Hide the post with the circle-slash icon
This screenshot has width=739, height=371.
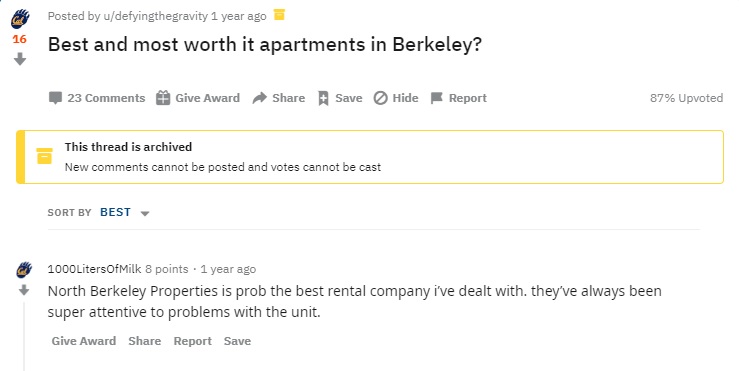(x=380, y=98)
